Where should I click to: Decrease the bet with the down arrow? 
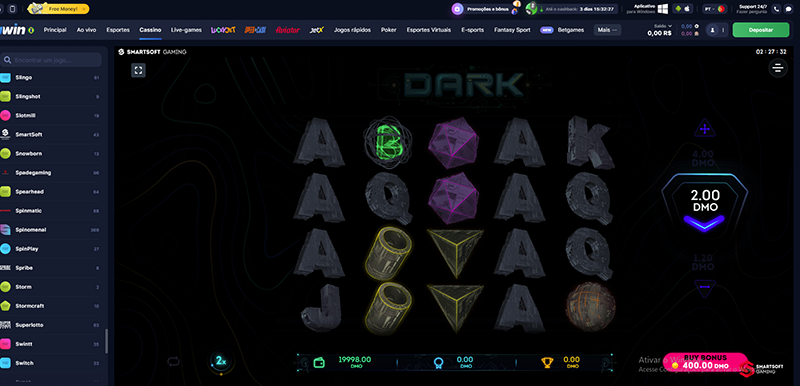tap(705, 288)
